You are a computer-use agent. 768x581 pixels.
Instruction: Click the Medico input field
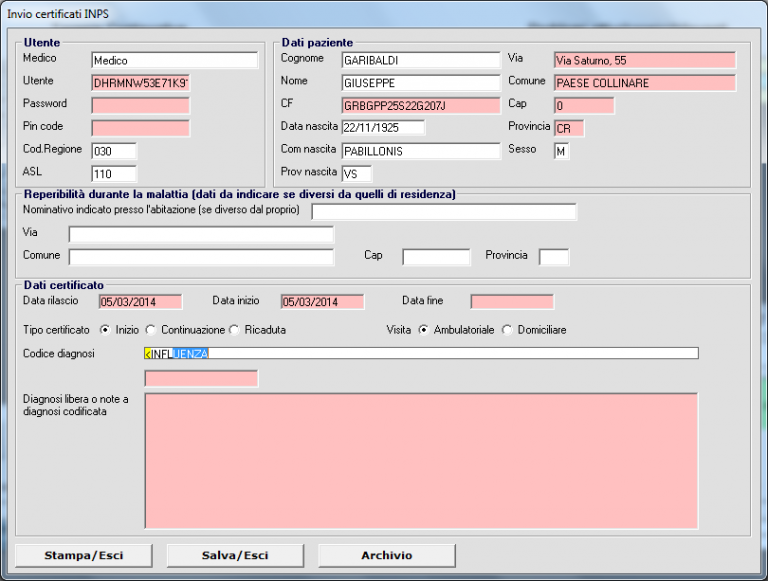coord(174,60)
